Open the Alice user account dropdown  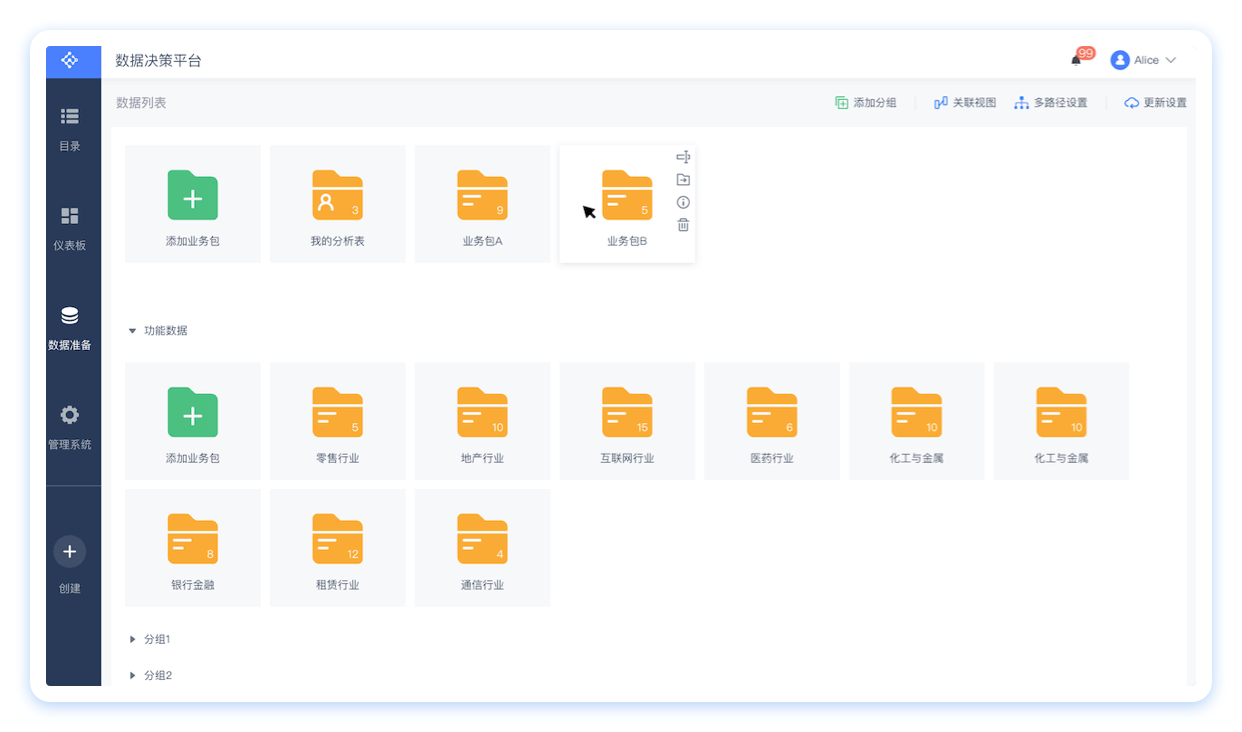1144,60
